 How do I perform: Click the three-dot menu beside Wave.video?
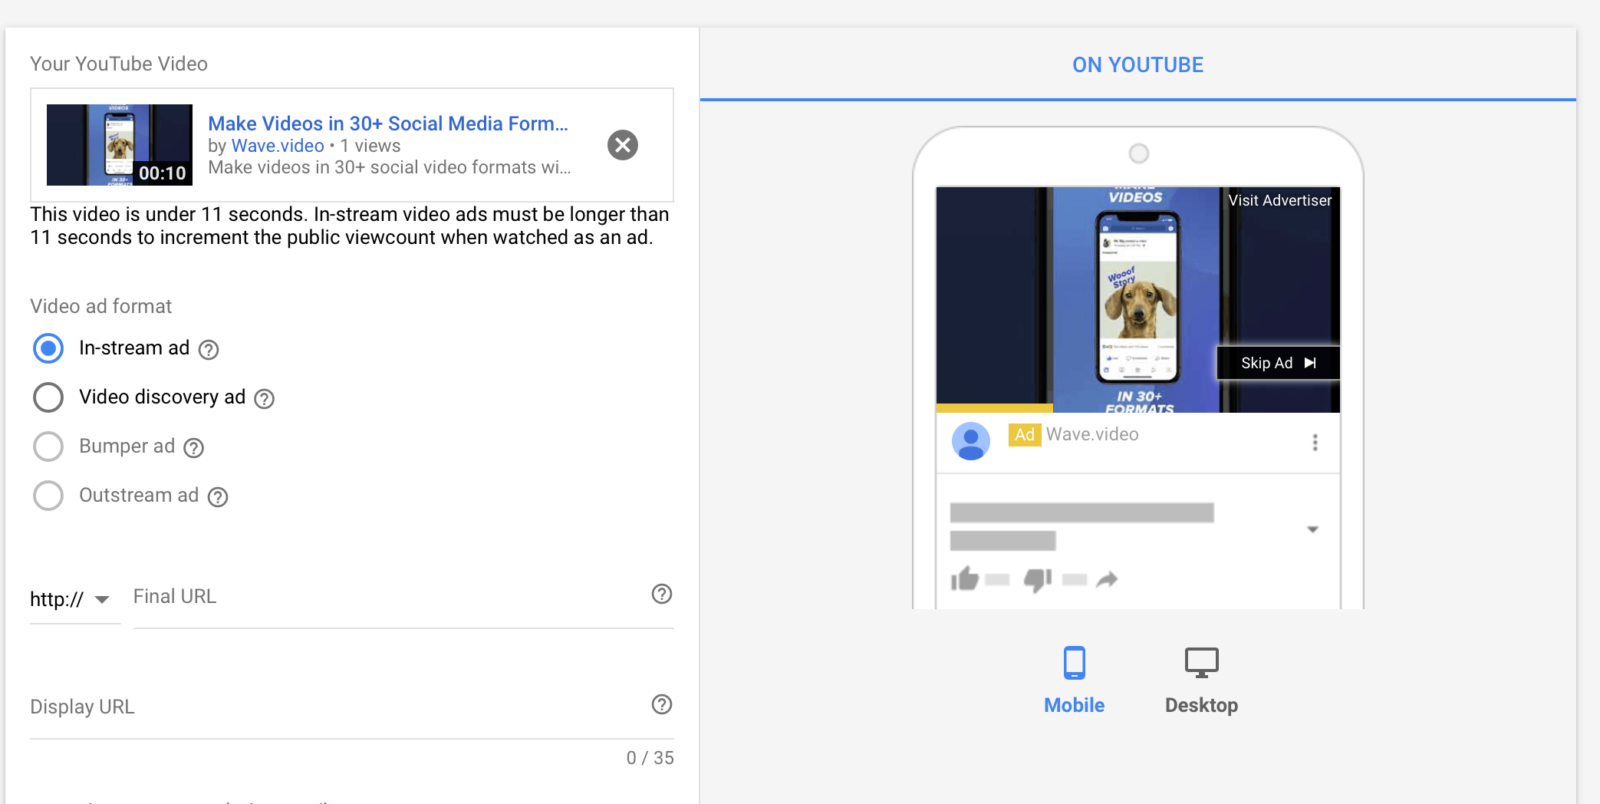pyautogui.click(x=1315, y=442)
